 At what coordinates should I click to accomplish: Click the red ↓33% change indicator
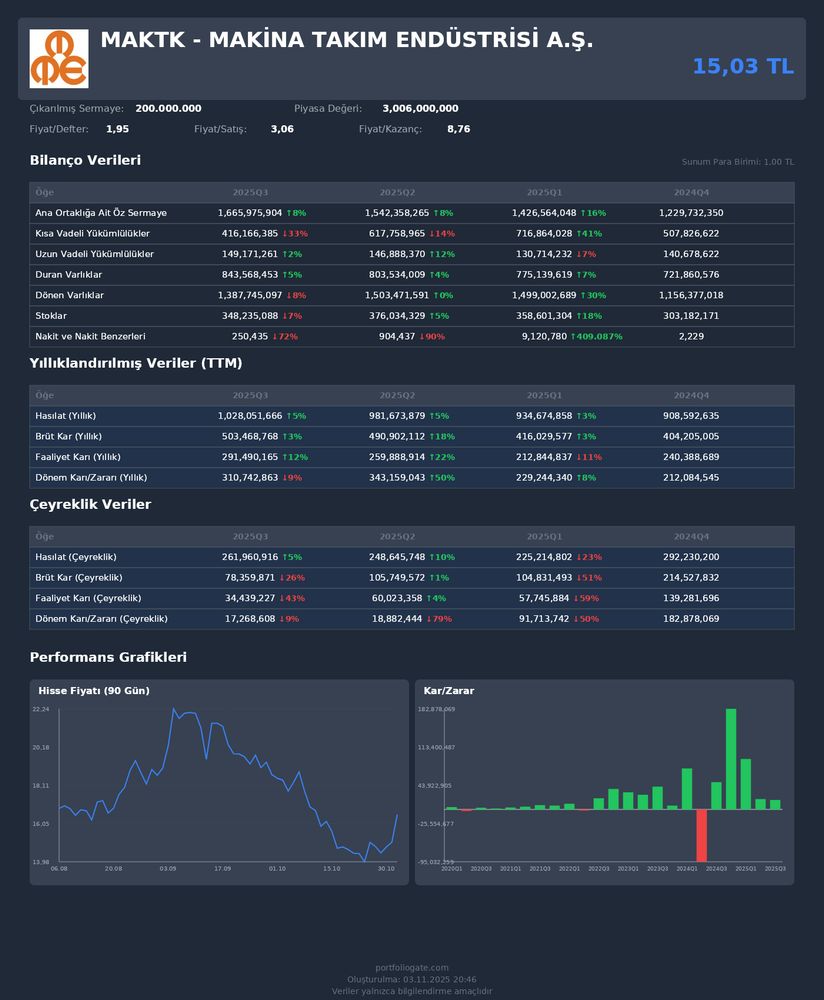click(295, 233)
